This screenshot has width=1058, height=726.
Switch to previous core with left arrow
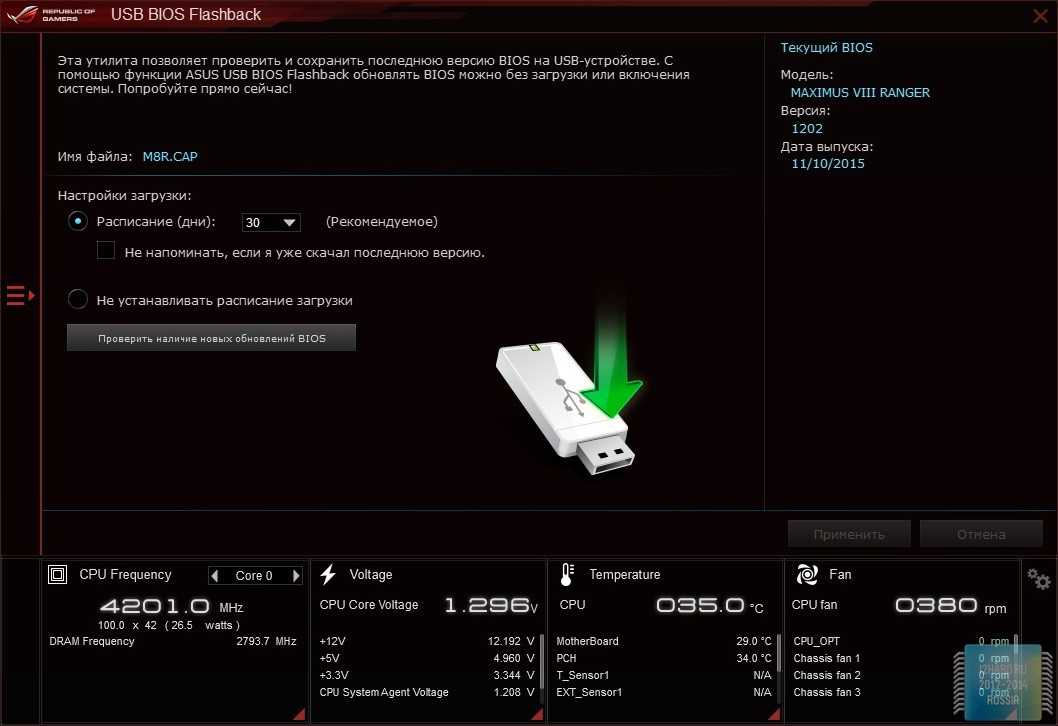click(x=215, y=576)
